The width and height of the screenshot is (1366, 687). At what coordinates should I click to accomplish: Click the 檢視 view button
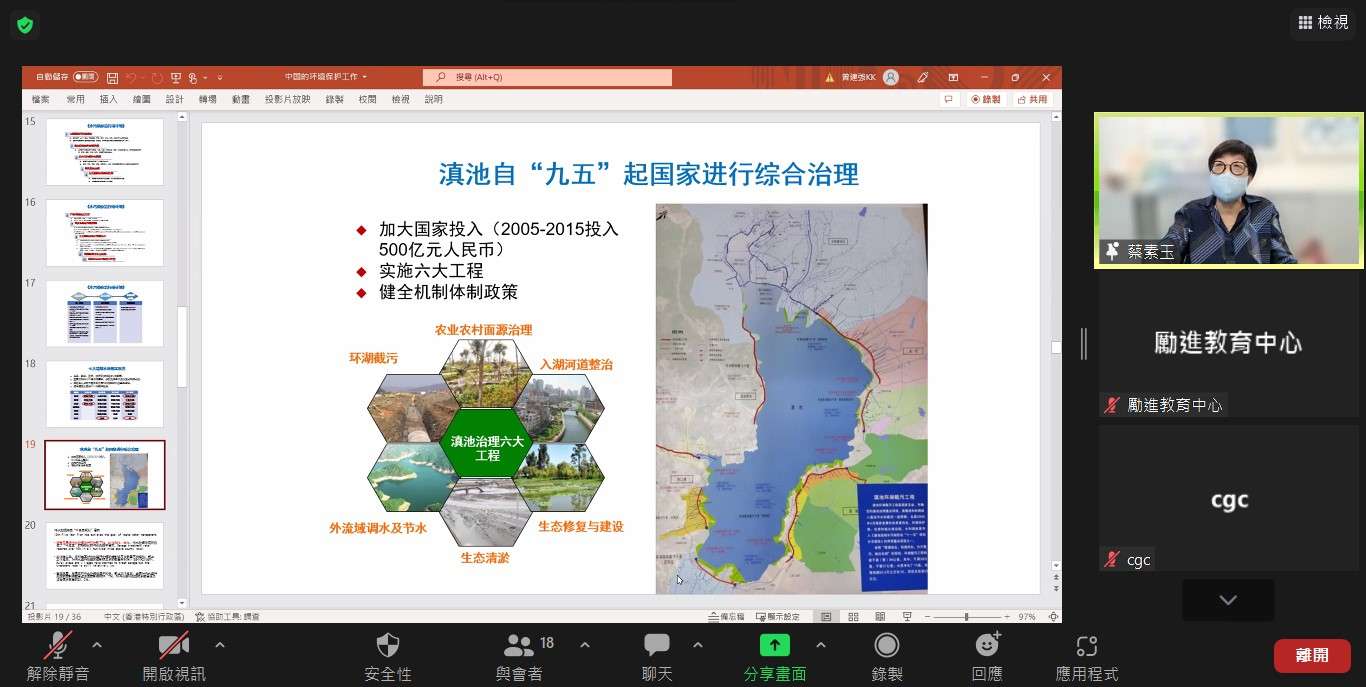click(1322, 22)
